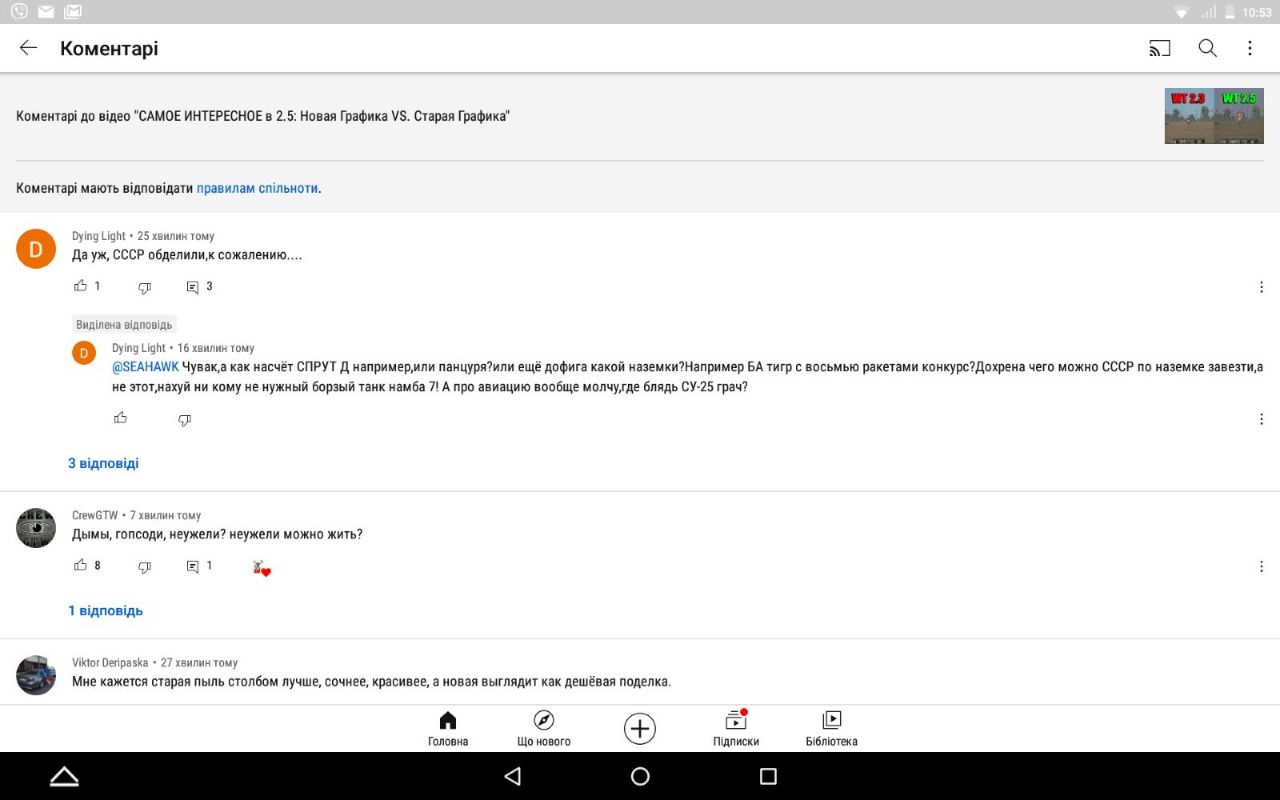Open the Що нового tab
This screenshot has width=1280, height=800.
[544, 729]
